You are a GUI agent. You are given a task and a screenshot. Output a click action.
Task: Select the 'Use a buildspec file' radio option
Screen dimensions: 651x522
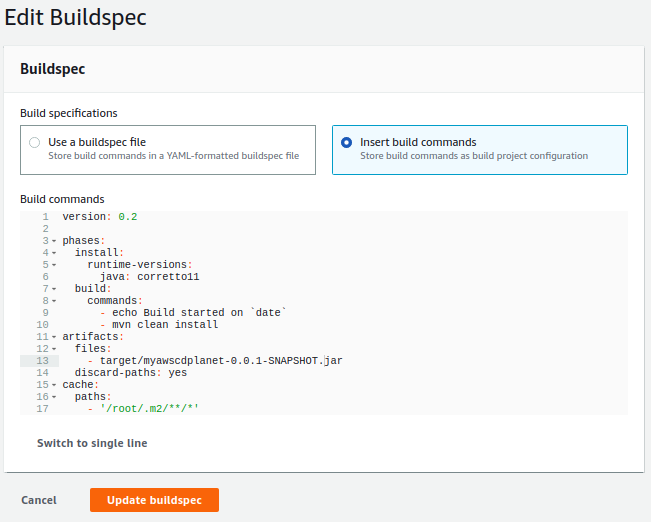[35, 142]
